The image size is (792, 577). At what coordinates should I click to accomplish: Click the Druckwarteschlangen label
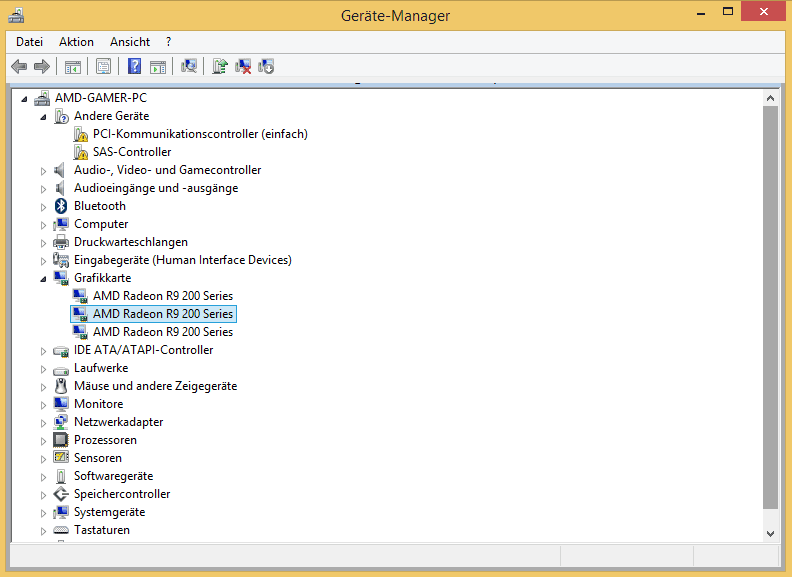[x=131, y=242]
